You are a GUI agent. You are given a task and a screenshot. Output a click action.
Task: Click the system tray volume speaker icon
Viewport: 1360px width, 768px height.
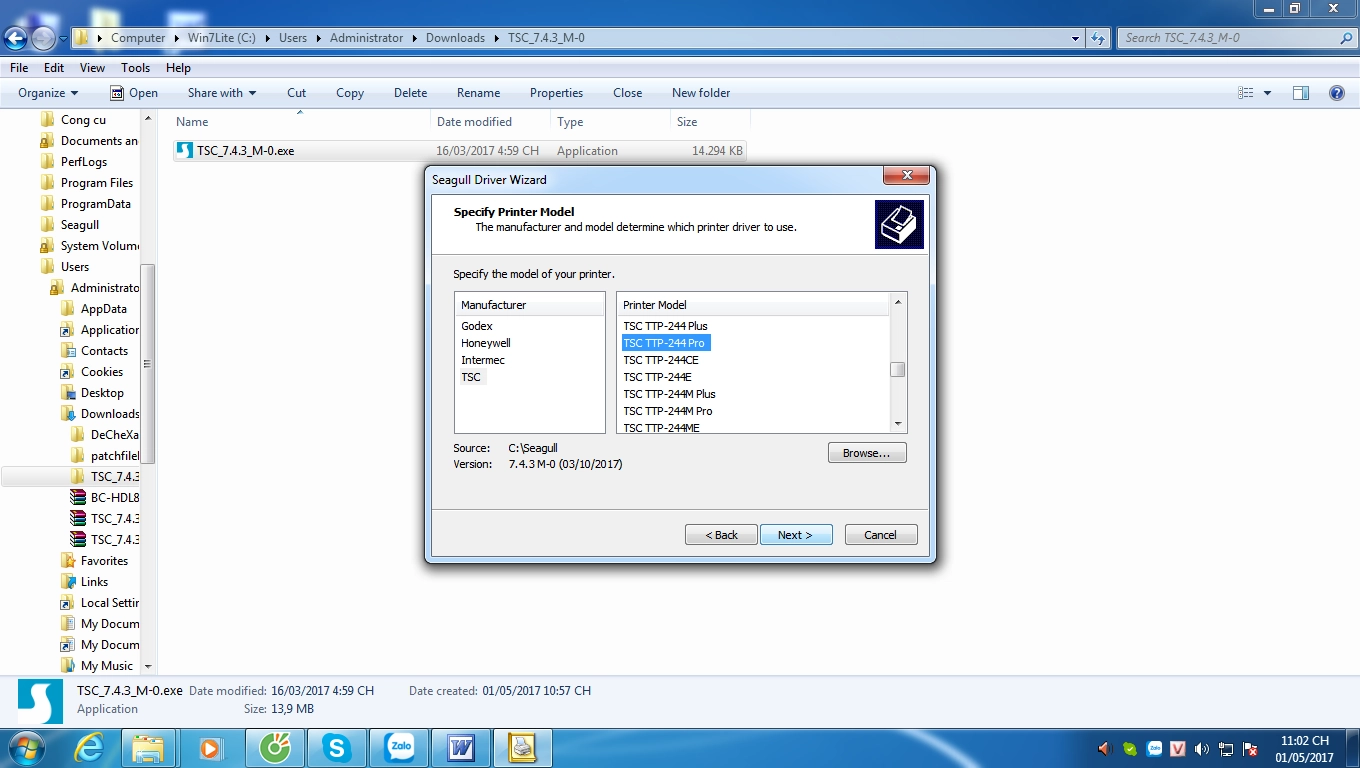1201,748
